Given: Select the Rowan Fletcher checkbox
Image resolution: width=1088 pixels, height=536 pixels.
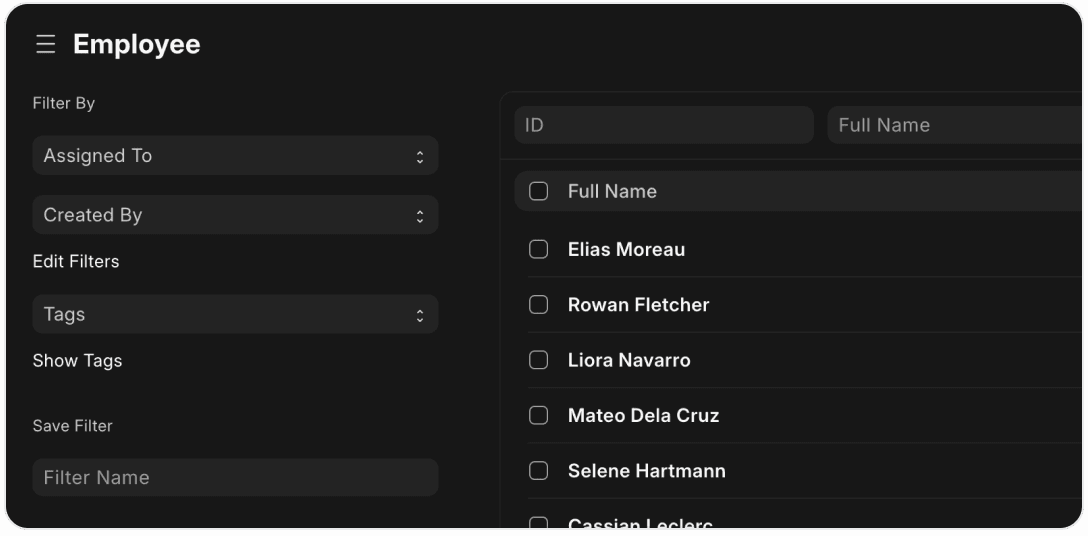Looking at the screenshot, I should [539, 304].
